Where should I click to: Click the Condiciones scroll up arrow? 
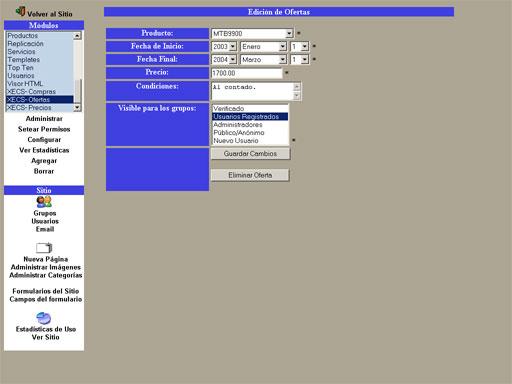point(297,87)
